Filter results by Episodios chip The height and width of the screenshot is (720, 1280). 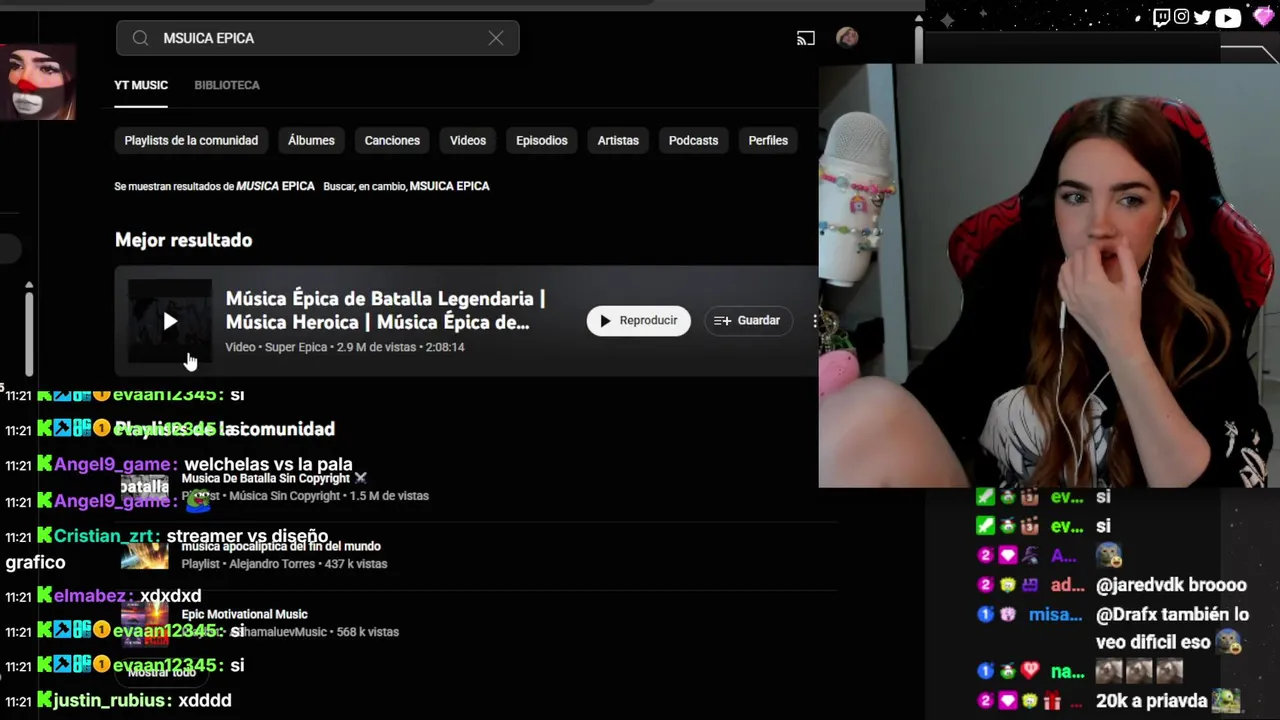(542, 140)
